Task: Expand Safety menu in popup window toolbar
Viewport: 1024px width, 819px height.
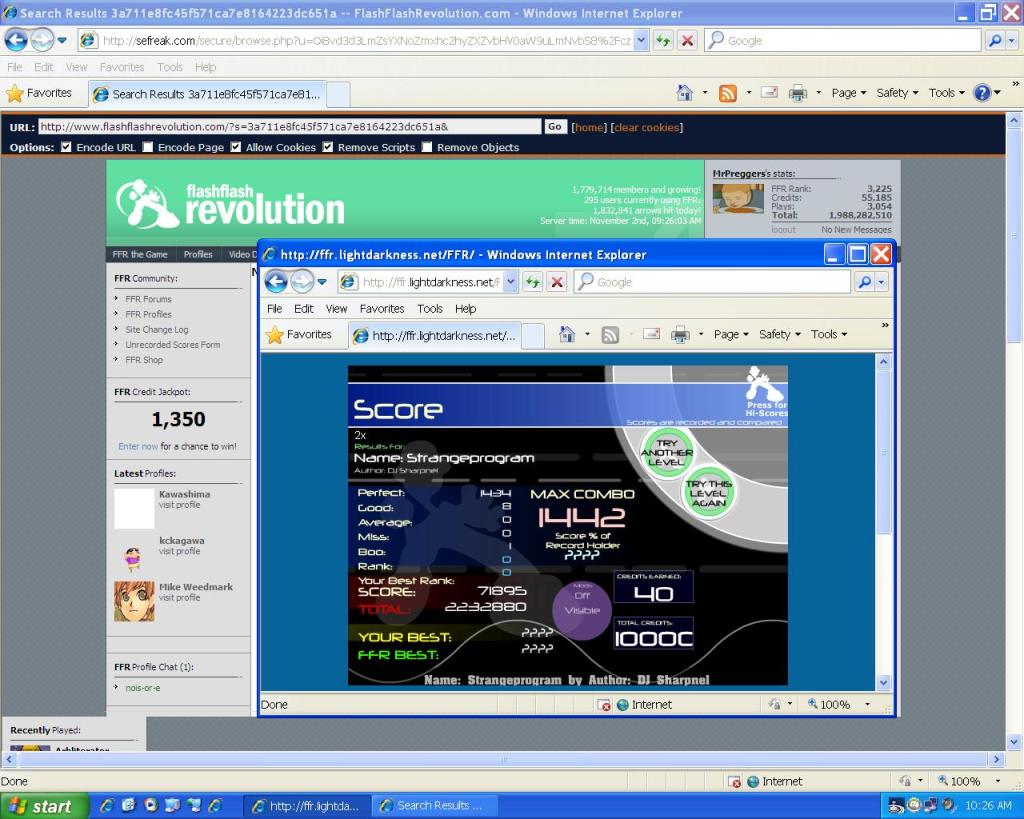Action: pyautogui.click(x=780, y=334)
